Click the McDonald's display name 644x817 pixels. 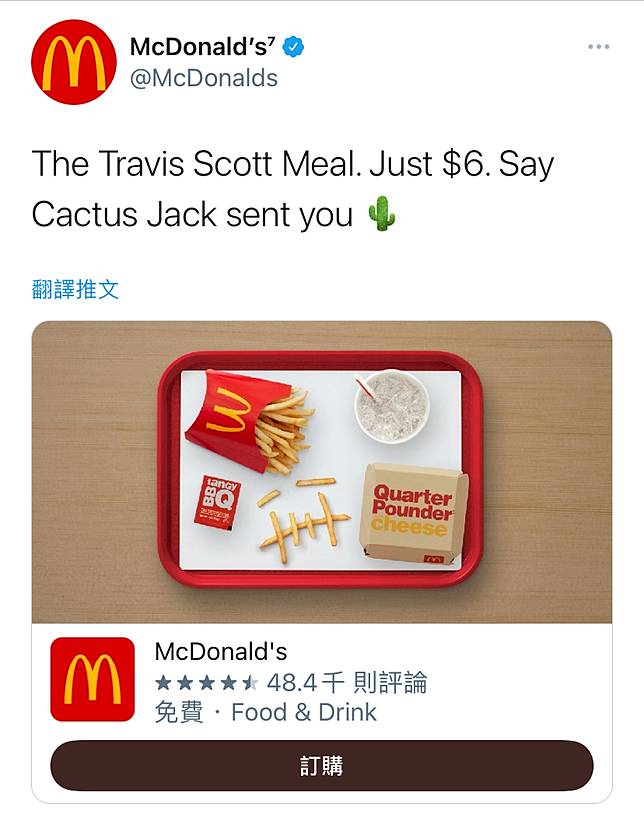(x=203, y=47)
